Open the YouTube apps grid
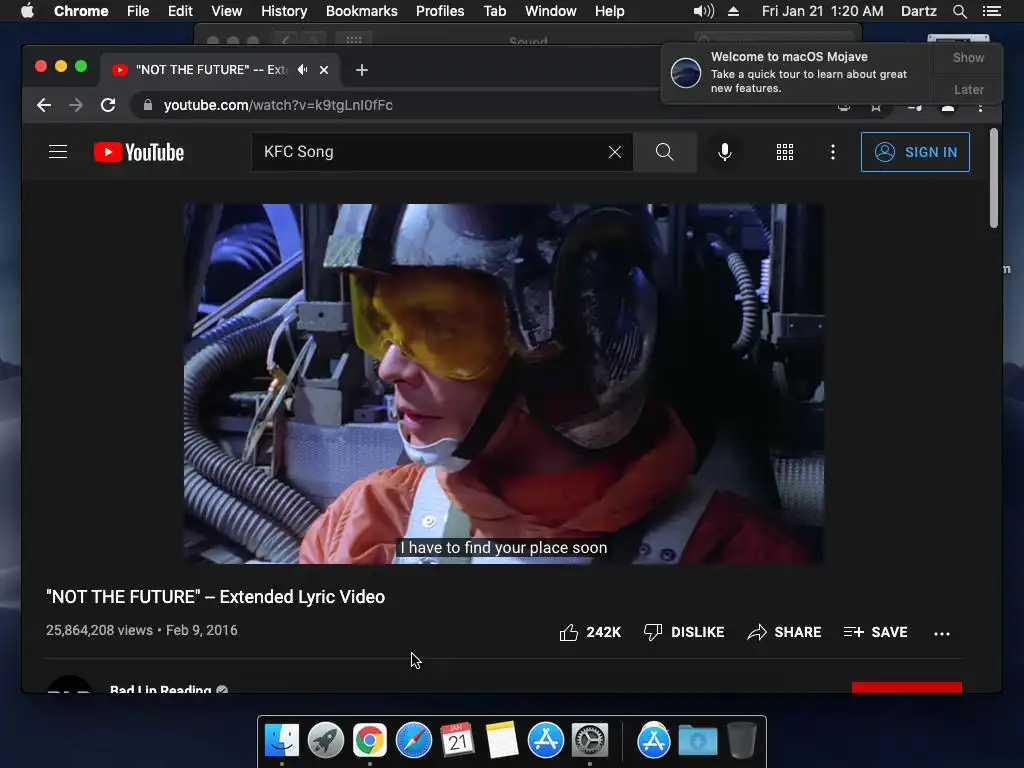The height and width of the screenshot is (768, 1024). pos(784,152)
